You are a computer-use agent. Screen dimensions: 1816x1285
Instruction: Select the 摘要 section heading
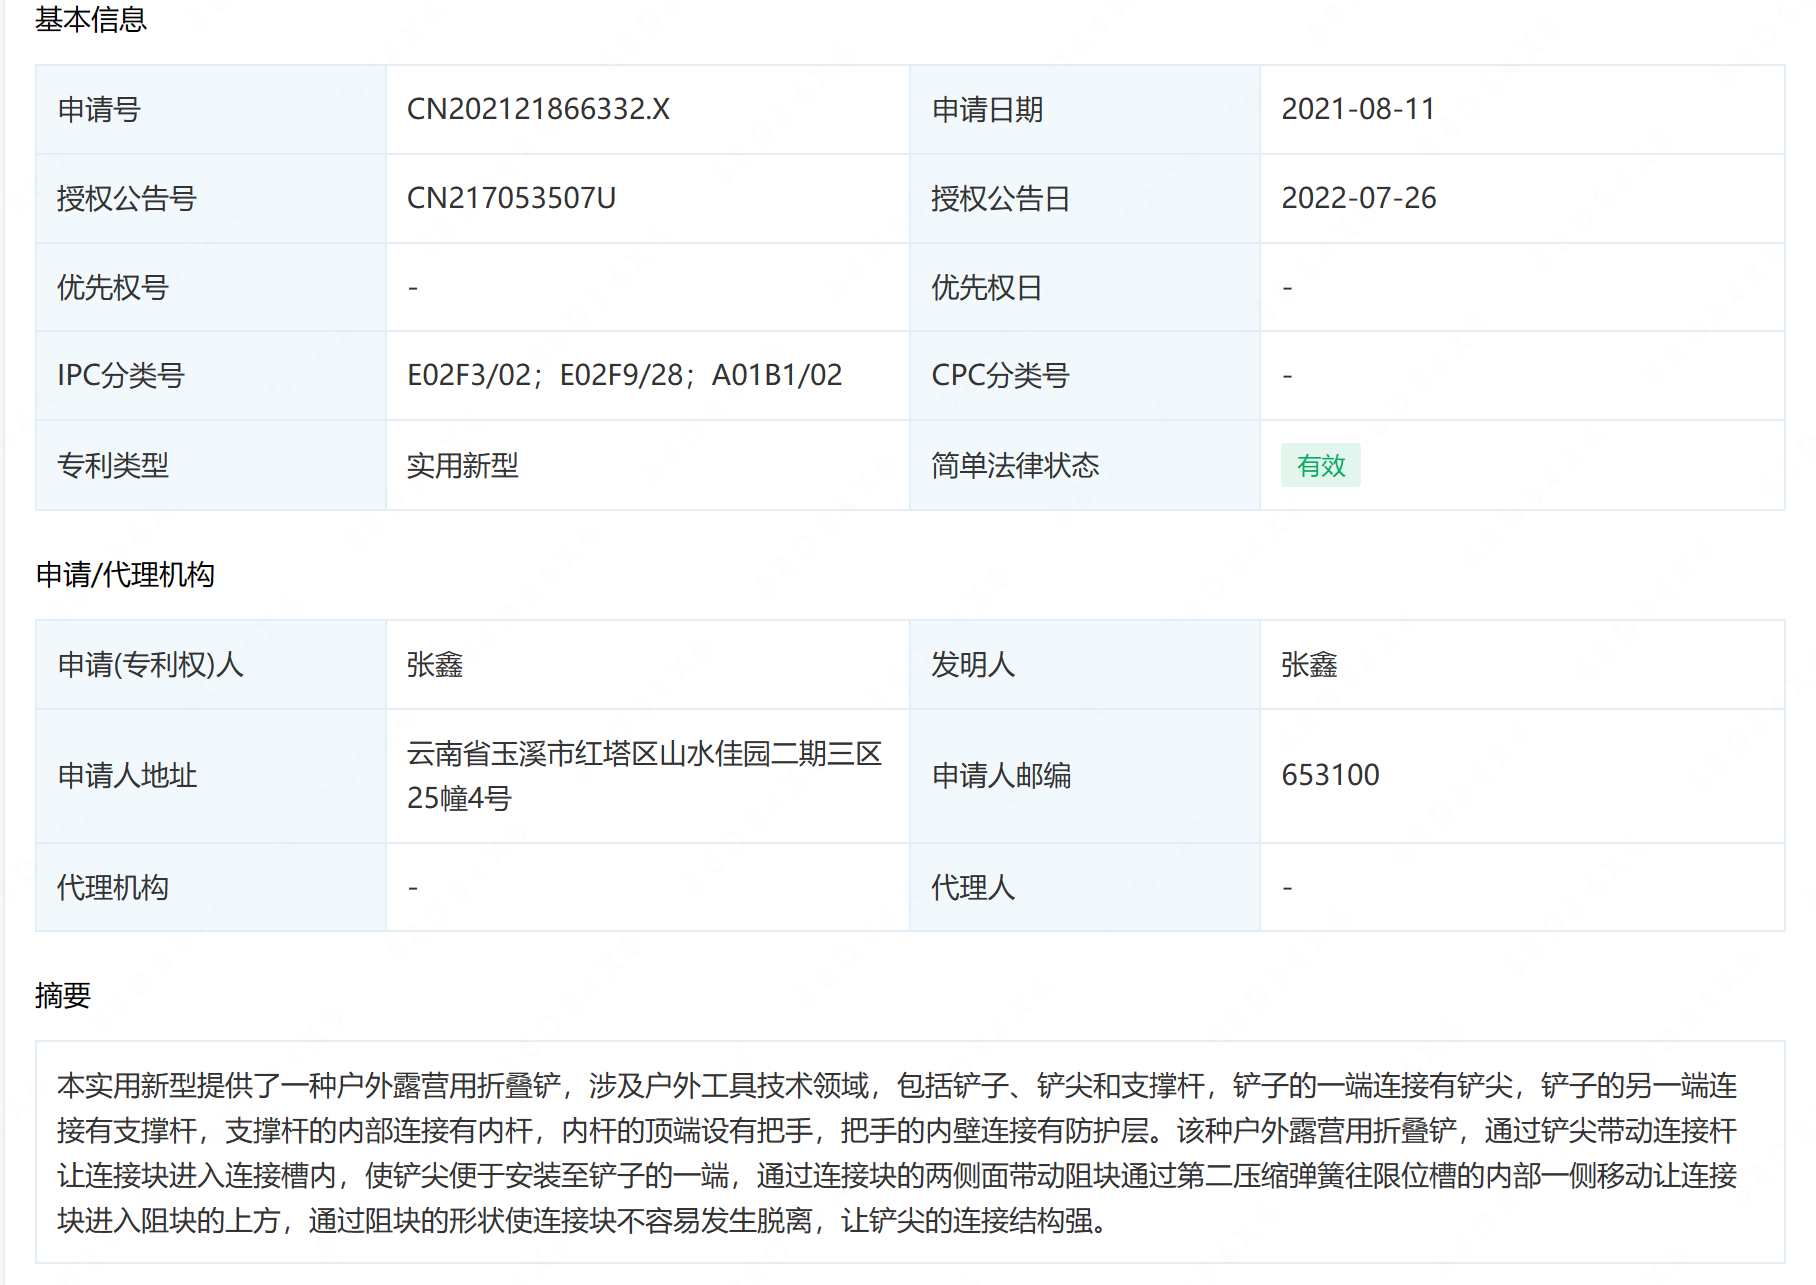click(63, 995)
